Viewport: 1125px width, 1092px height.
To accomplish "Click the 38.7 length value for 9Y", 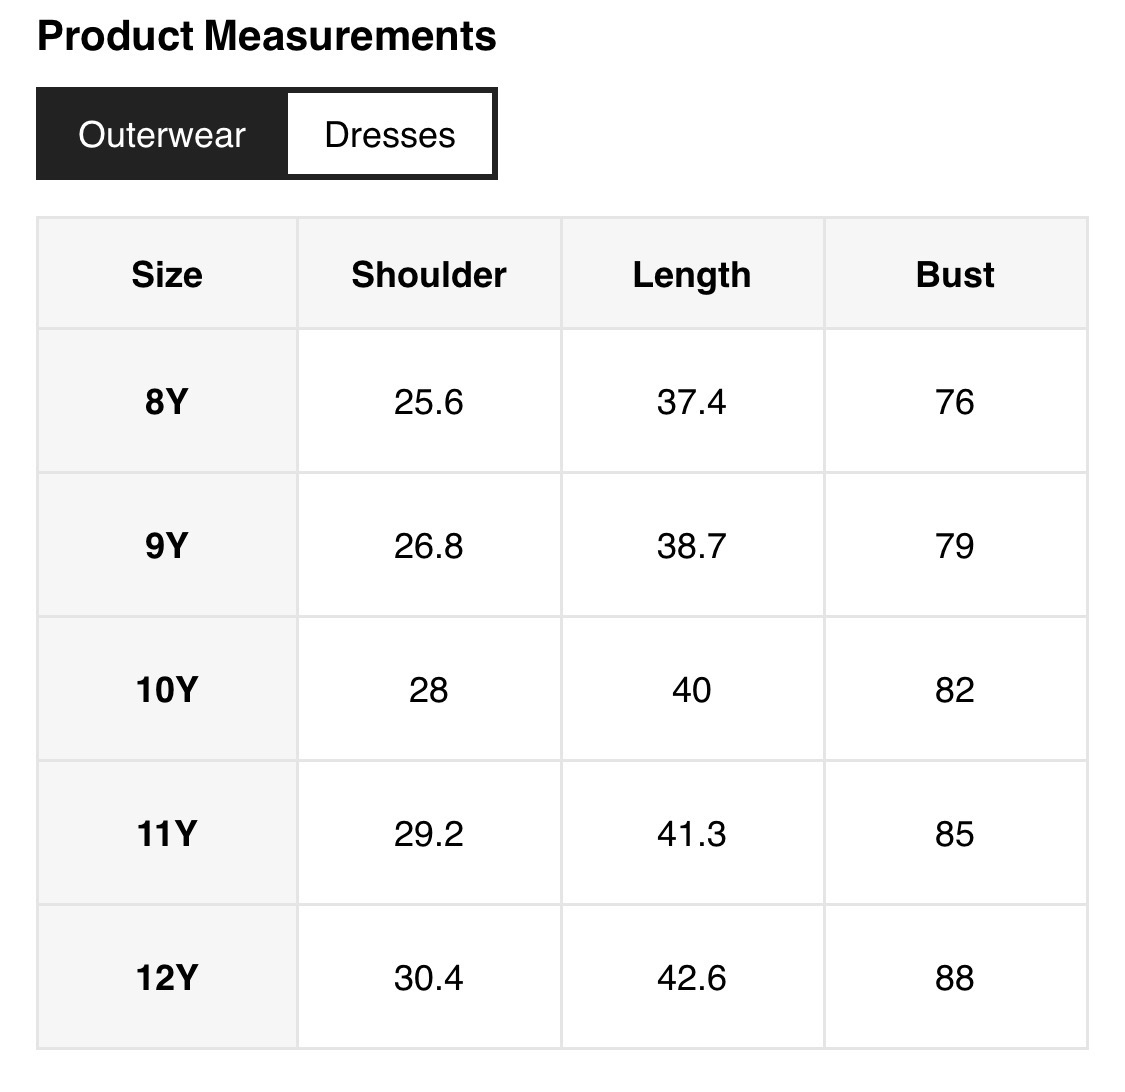I will coord(692,546).
